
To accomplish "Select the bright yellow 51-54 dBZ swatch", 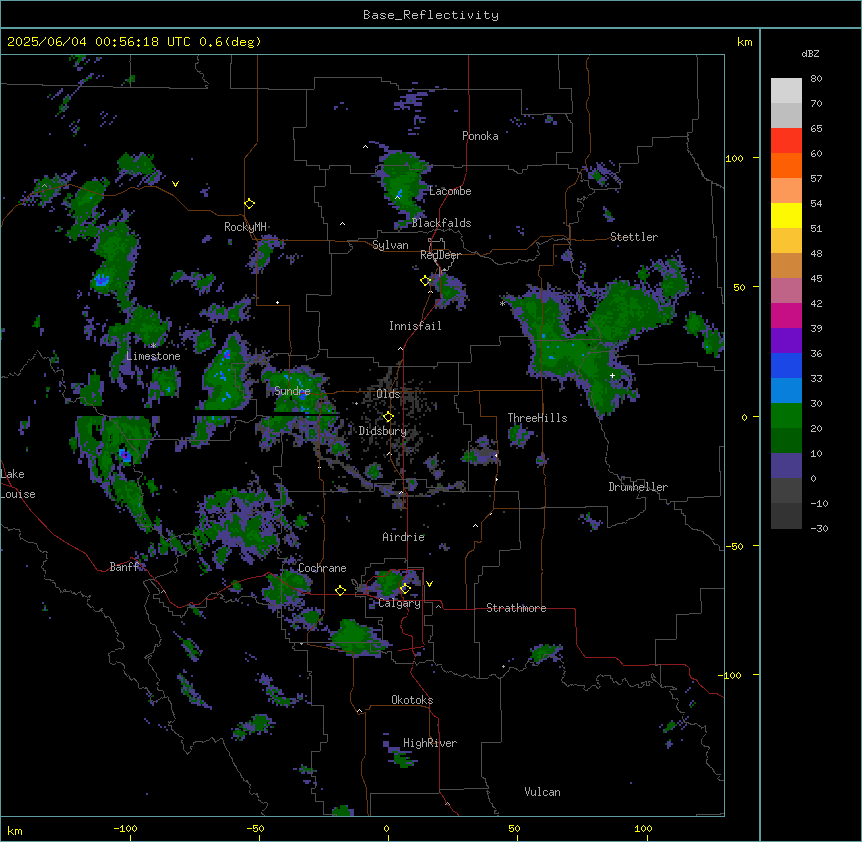I will coord(786,216).
